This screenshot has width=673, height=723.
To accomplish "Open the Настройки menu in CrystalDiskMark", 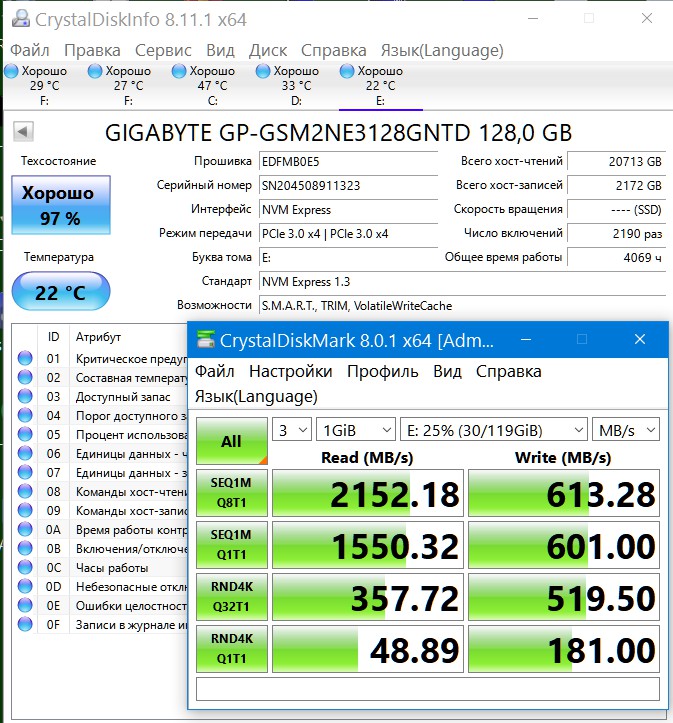I will click(x=290, y=371).
